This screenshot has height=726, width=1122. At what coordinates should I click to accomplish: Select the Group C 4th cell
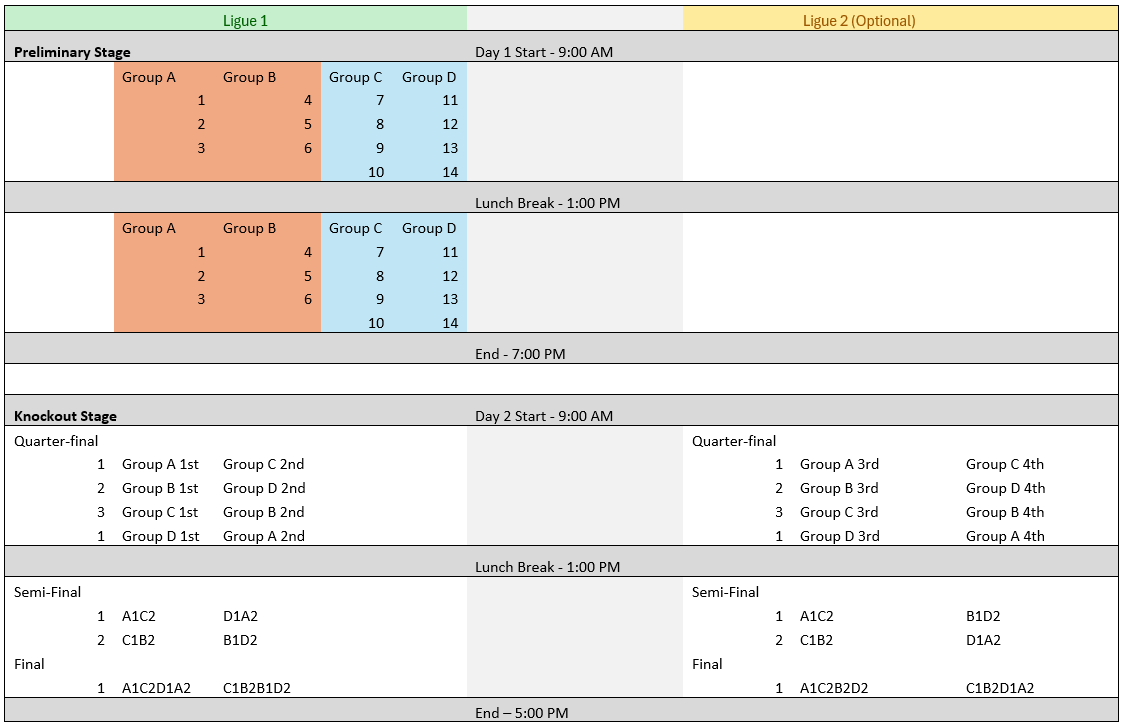click(x=1005, y=464)
